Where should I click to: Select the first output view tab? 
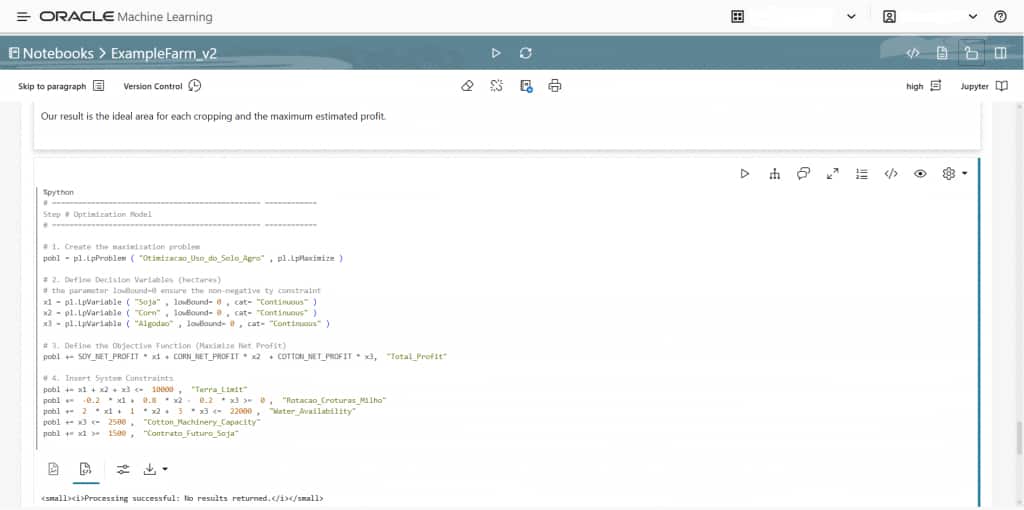(x=54, y=469)
